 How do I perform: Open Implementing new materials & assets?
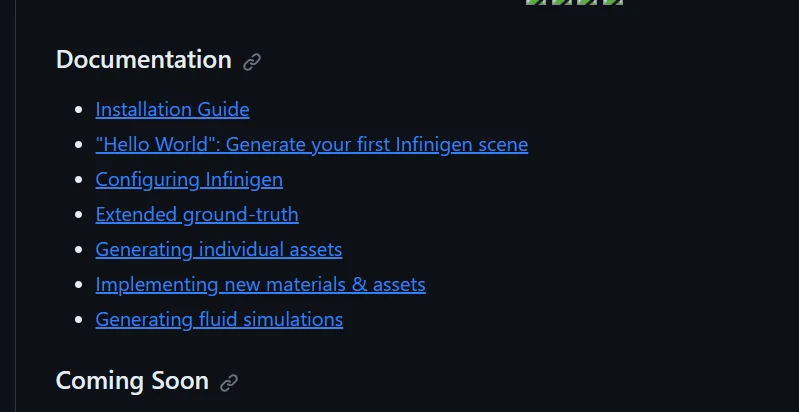point(260,284)
